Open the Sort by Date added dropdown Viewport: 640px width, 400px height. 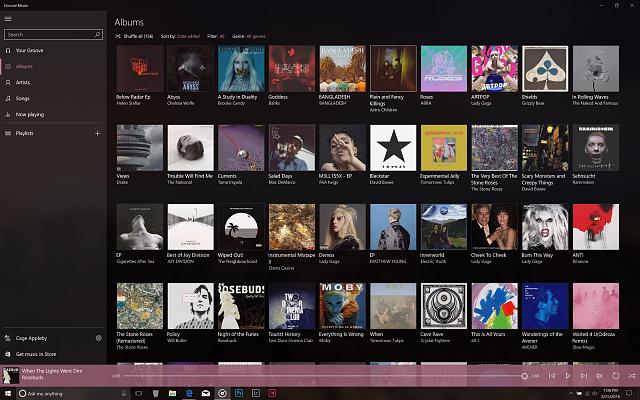[180, 36]
